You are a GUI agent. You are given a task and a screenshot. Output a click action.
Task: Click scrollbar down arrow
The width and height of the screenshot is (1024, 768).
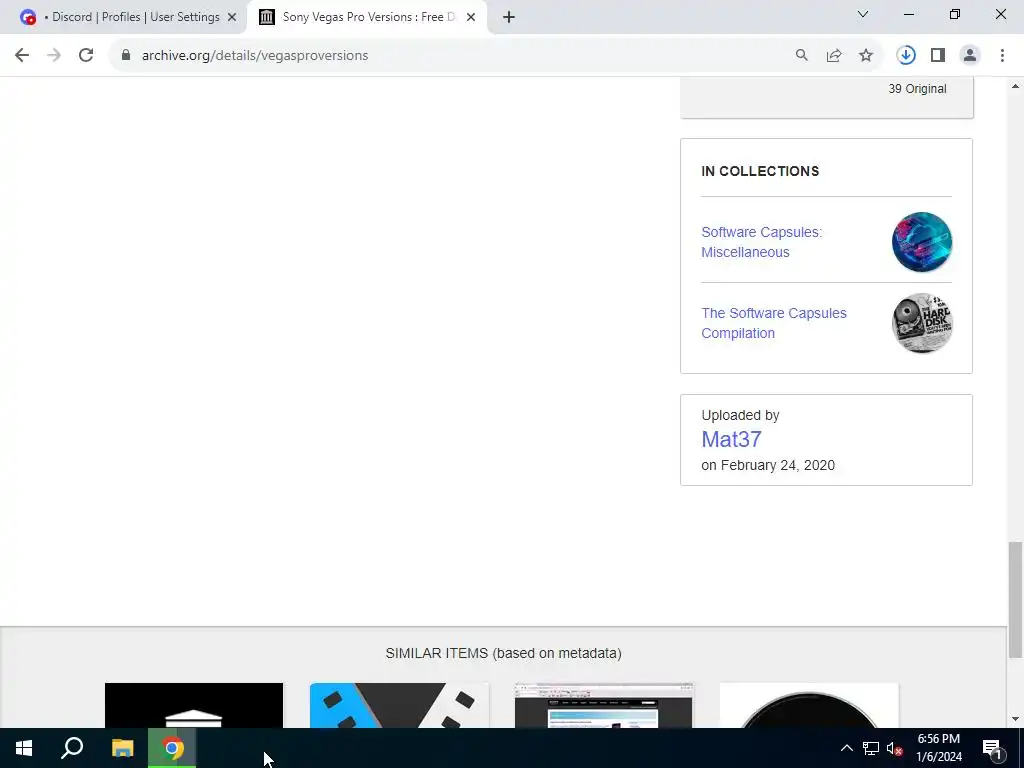1016,719
